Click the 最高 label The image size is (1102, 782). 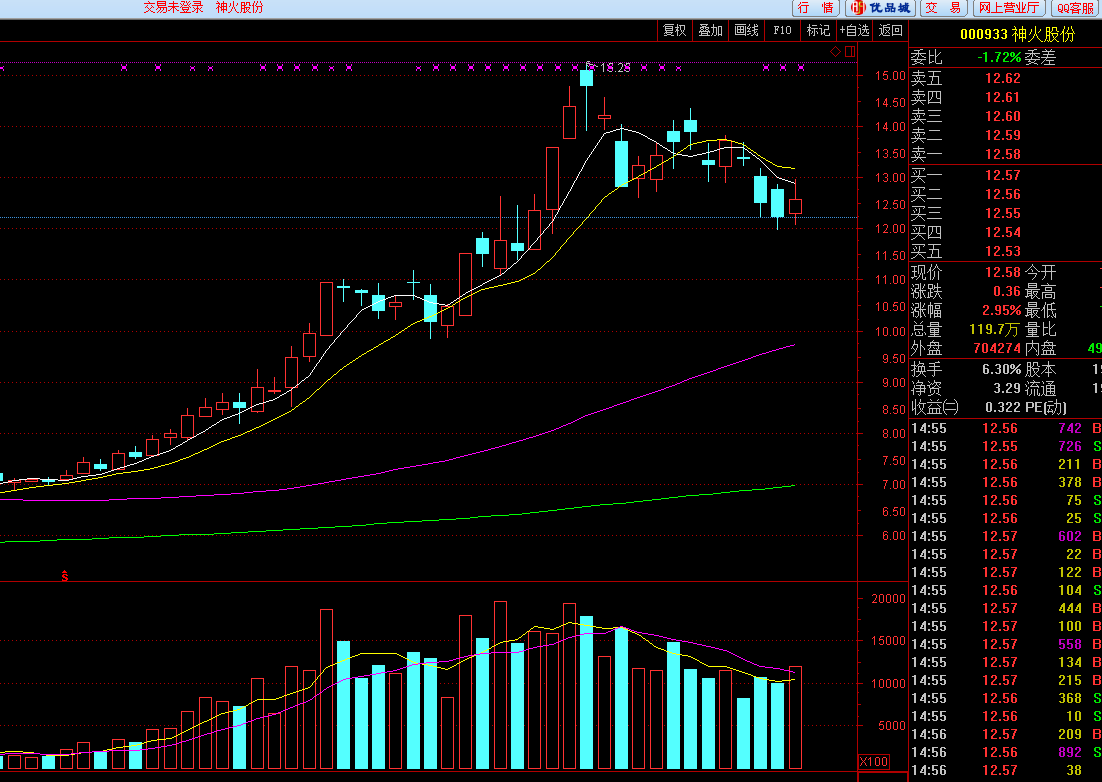click(x=1040, y=291)
